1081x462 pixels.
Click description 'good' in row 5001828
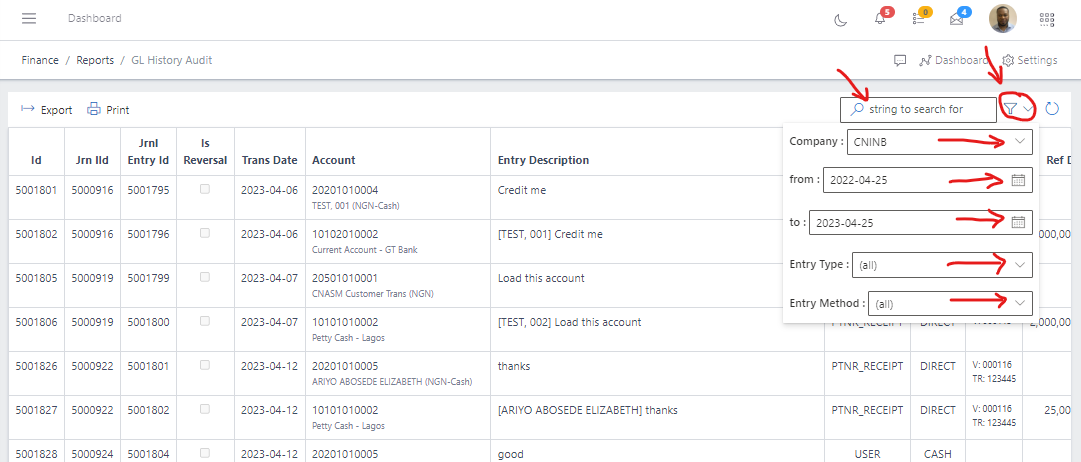click(510, 454)
